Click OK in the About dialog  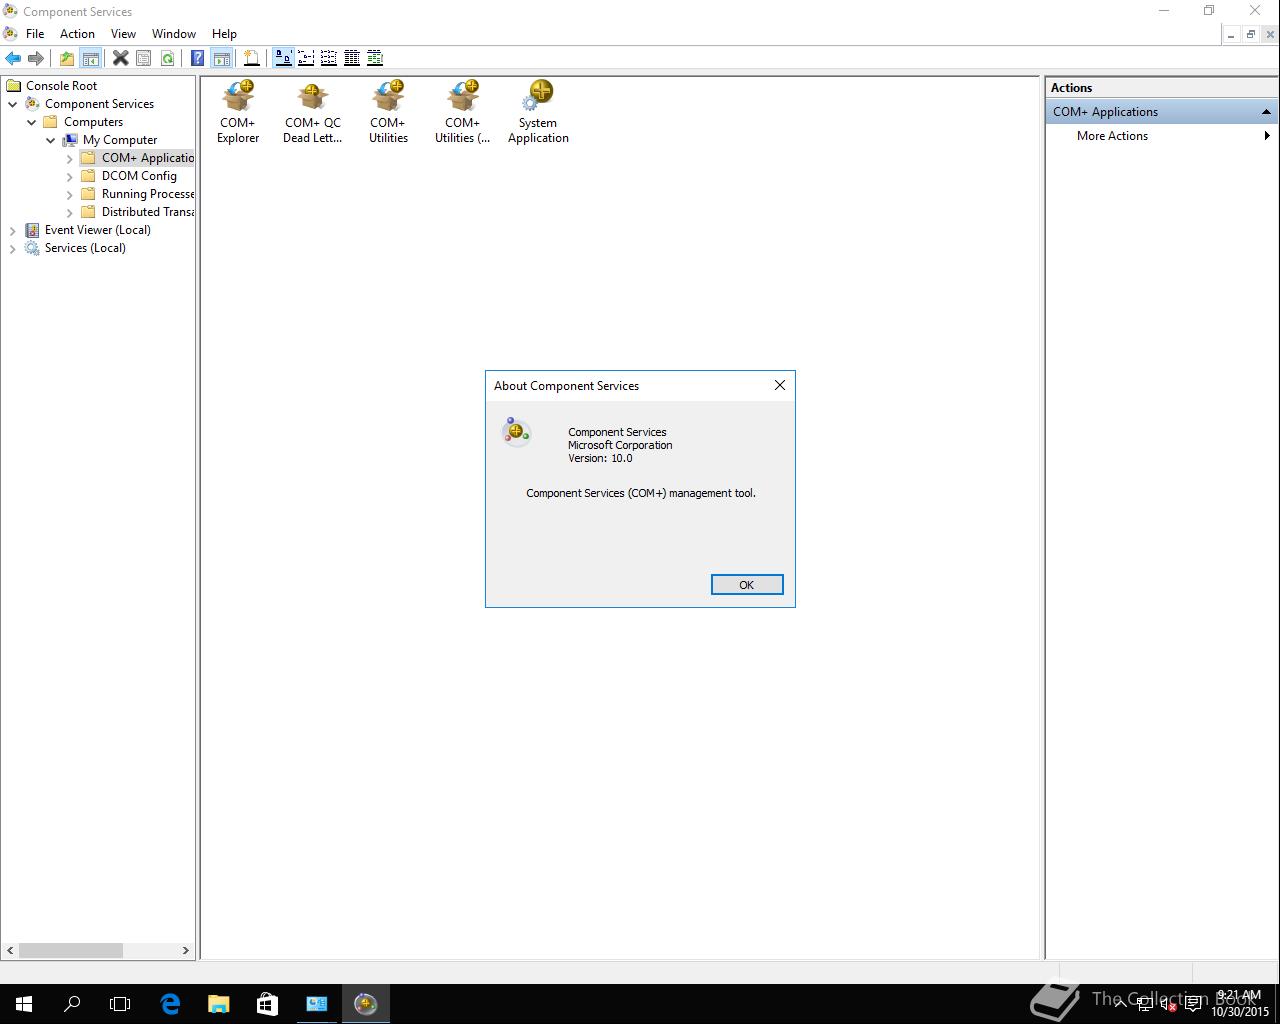747,585
